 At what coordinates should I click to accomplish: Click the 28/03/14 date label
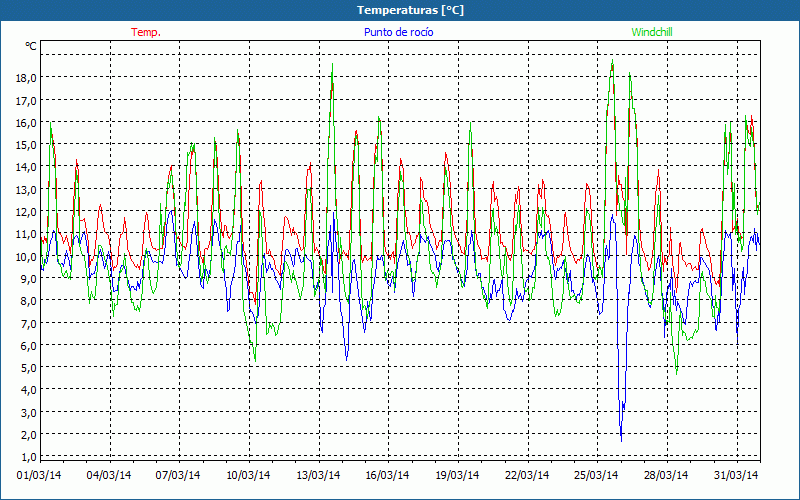[x=666, y=475]
